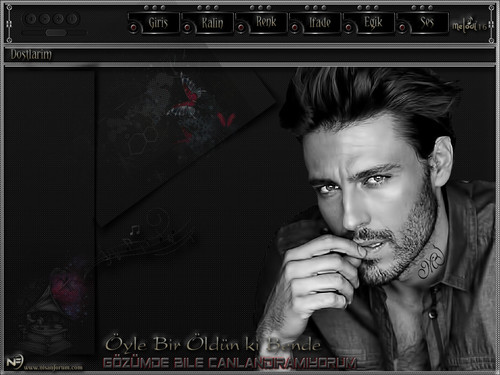Image resolution: width=500 pixels, height=375 pixels.
Task: Open the Renk color button
Action: (261, 23)
